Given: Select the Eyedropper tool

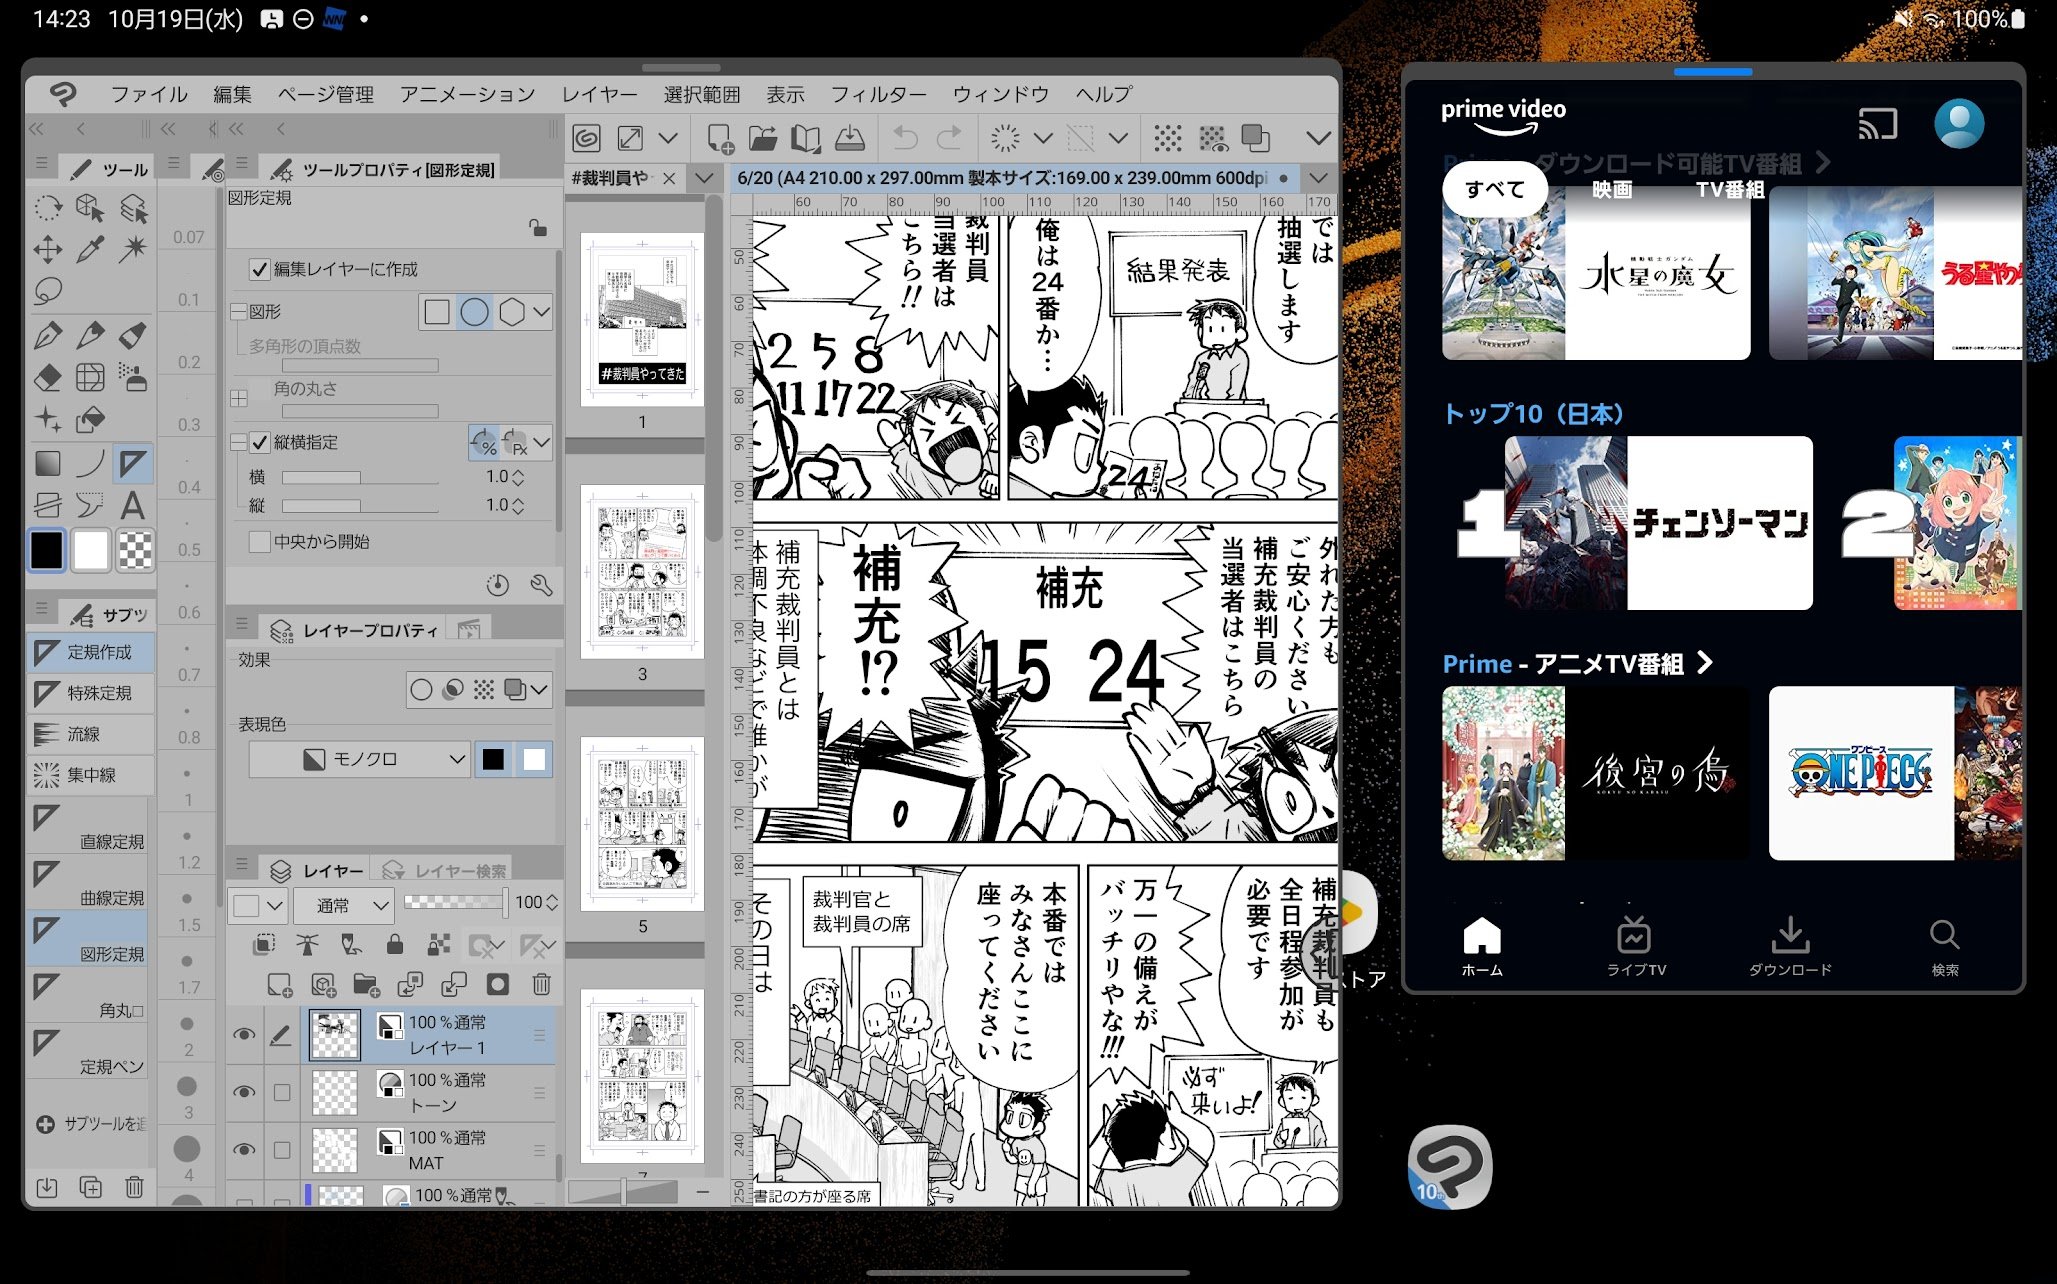Looking at the screenshot, I should (90, 249).
